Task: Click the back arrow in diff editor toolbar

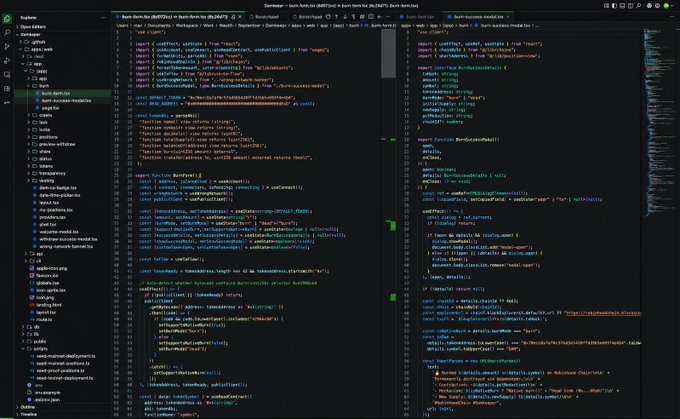Action: point(379,17)
